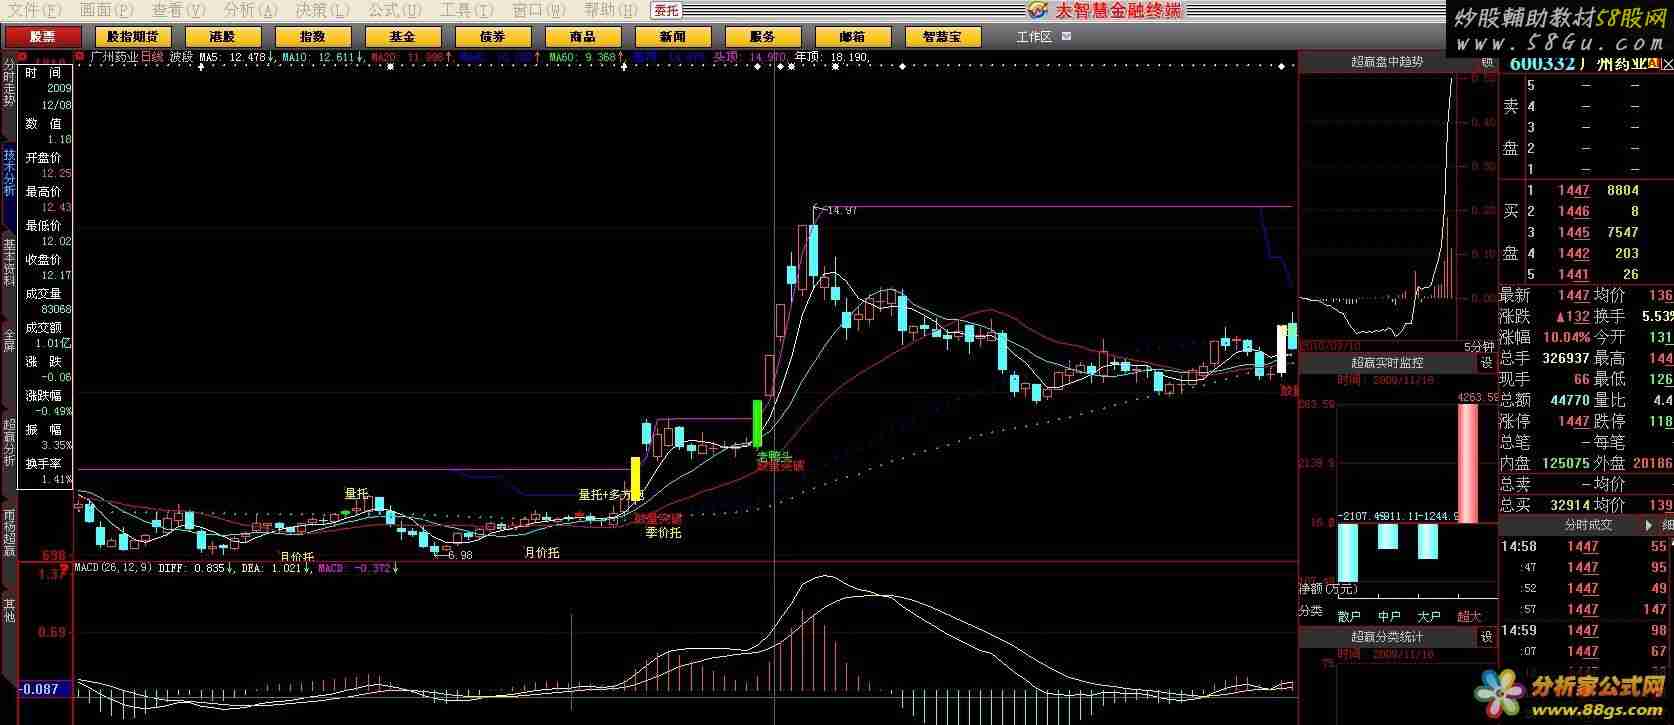The height and width of the screenshot is (725, 1674).
Task: Select the 港股 toolbar button
Action: pyautogui.click(x=223, y=36)
